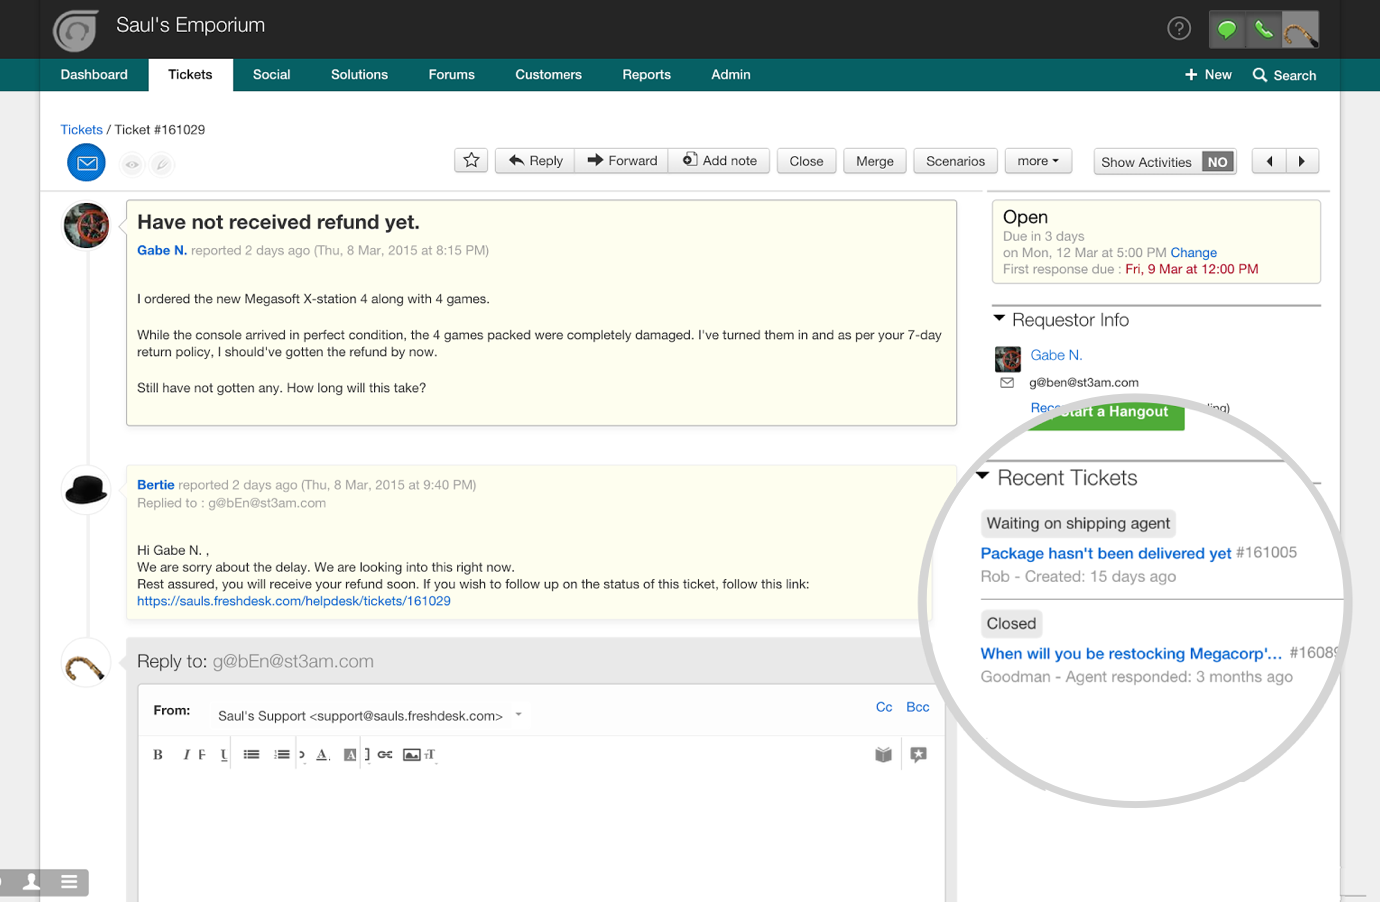Change the text background color in the editor
Image resolution: width=1380 pixels, height=902 pixels.
click(350, 755)
